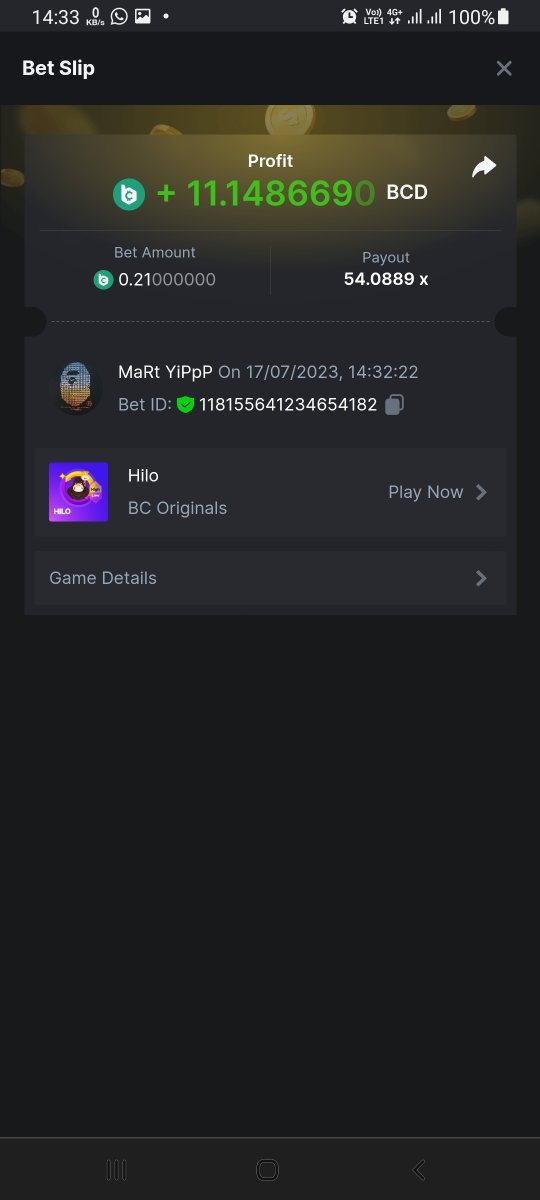Tap the chevron beside Play Now

[482, 492]
